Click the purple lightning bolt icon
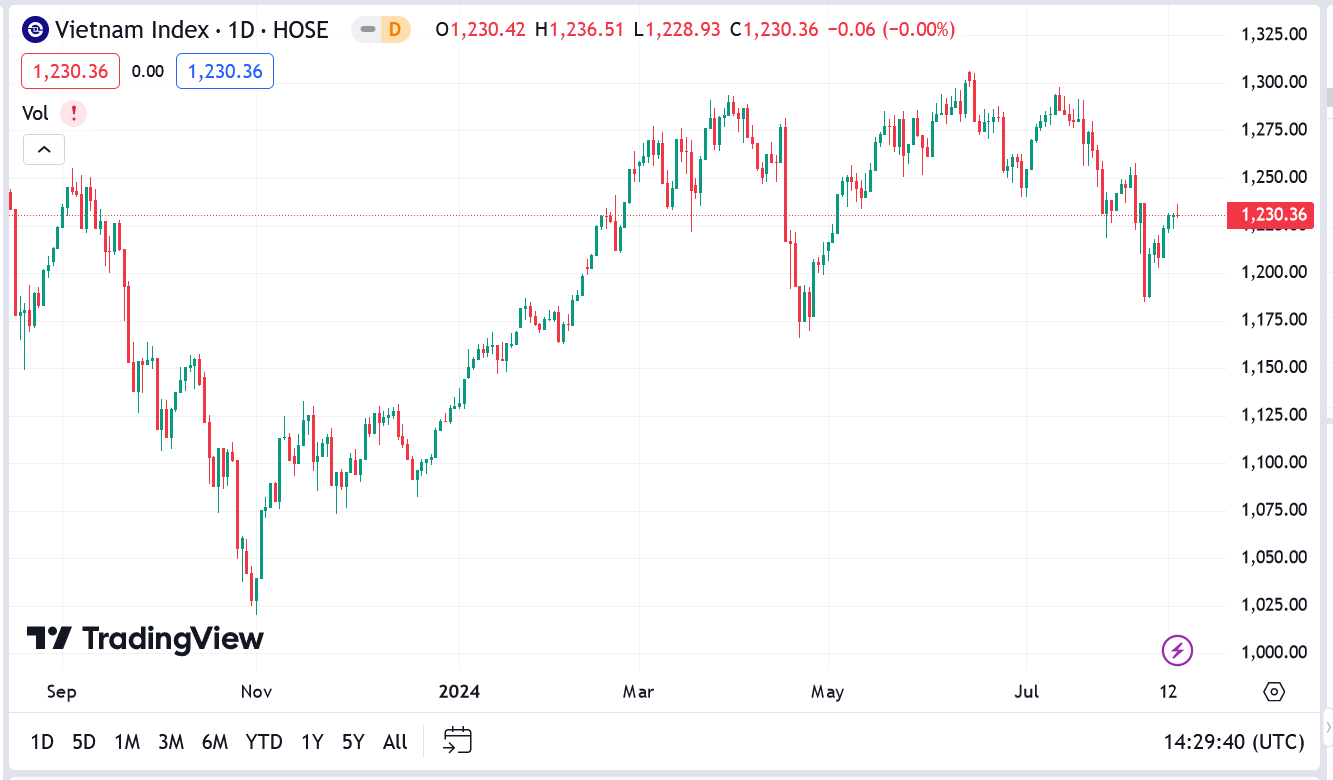 click(x=1177, y=650)
